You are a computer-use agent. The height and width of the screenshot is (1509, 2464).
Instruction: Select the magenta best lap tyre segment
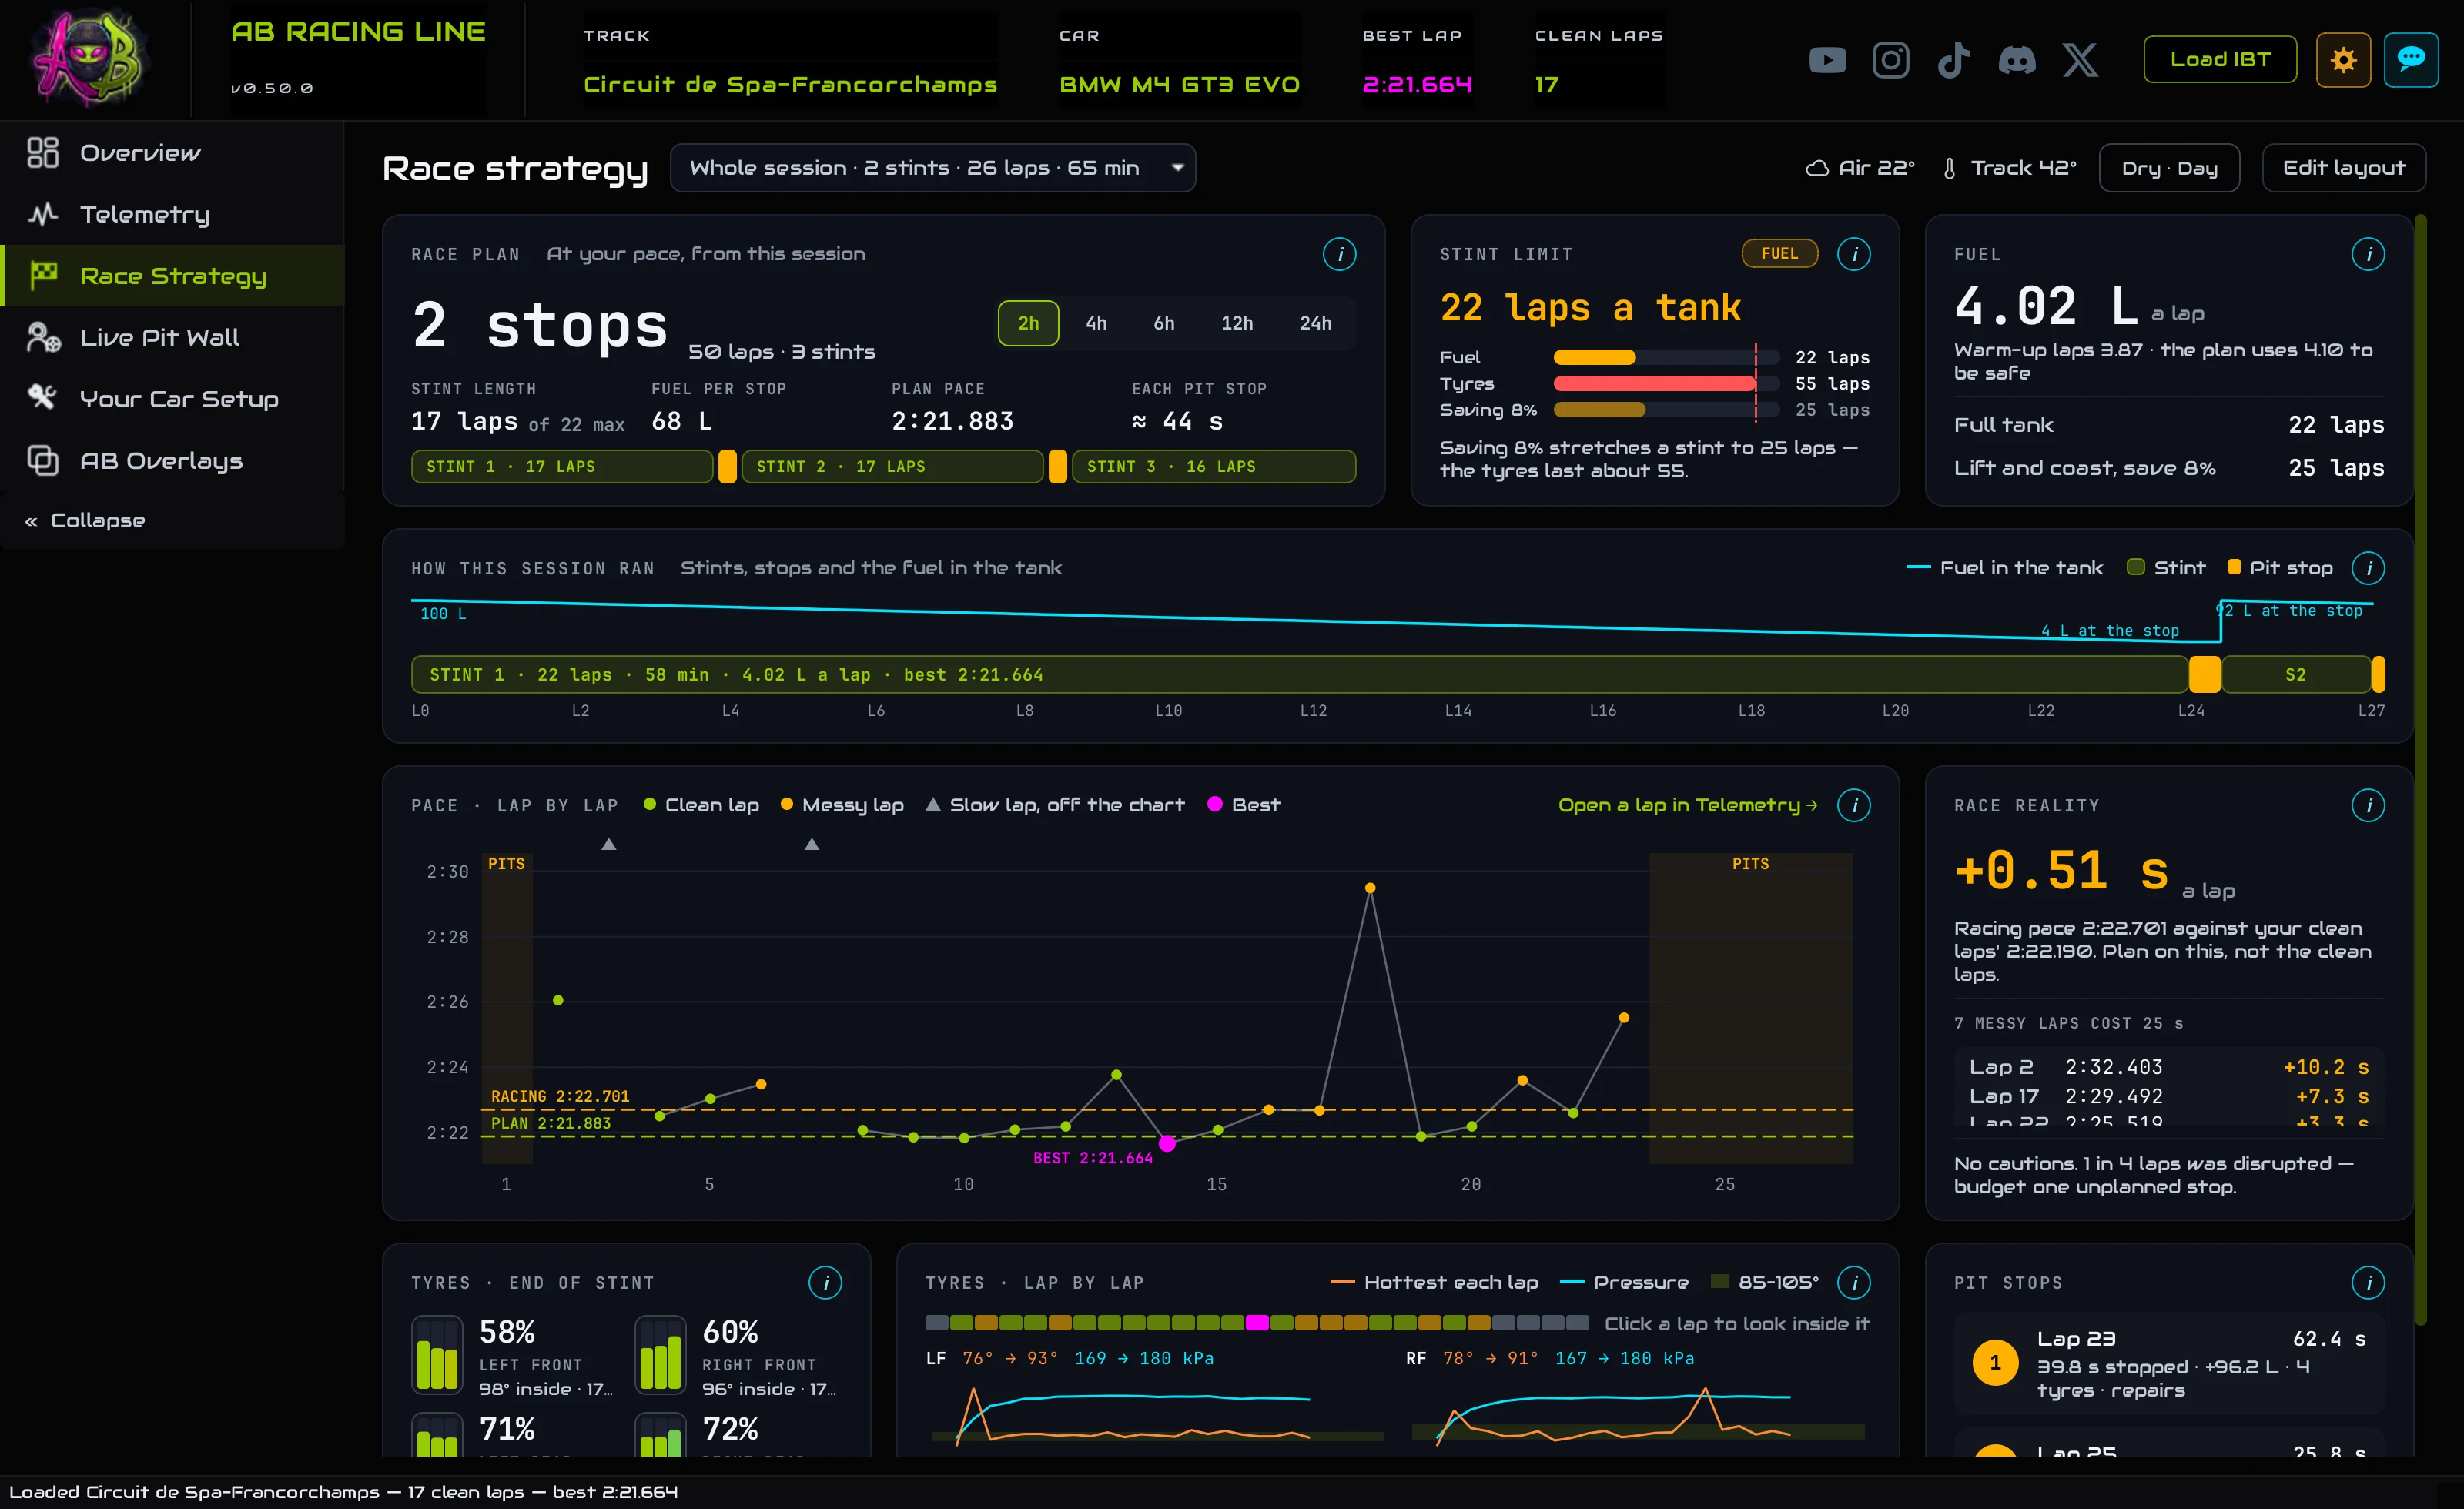point(1257,1323)
